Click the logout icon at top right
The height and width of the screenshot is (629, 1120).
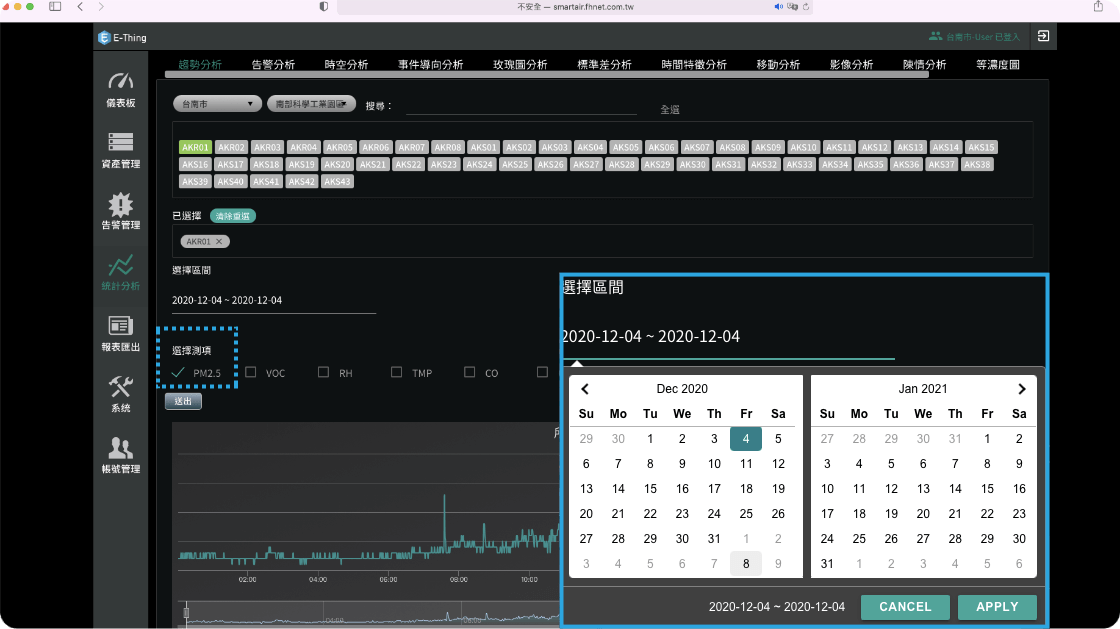(x=1043, y=36)
